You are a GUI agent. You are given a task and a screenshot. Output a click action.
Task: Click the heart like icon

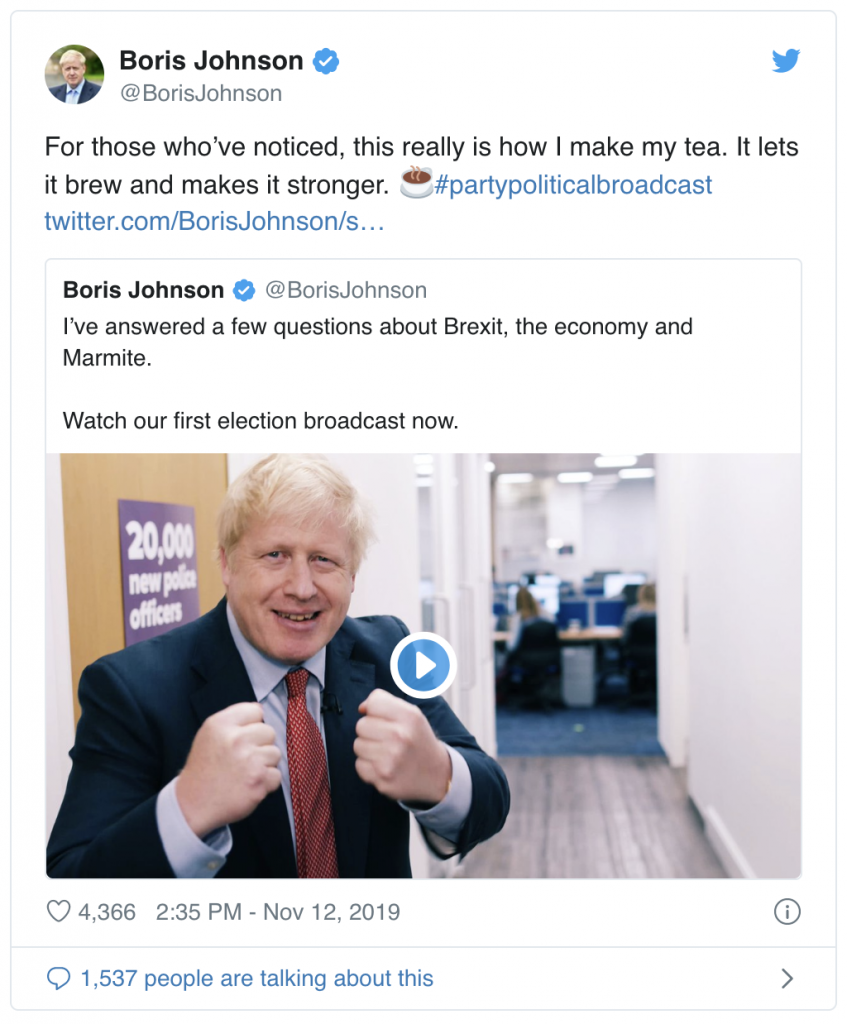coord(58,911)
